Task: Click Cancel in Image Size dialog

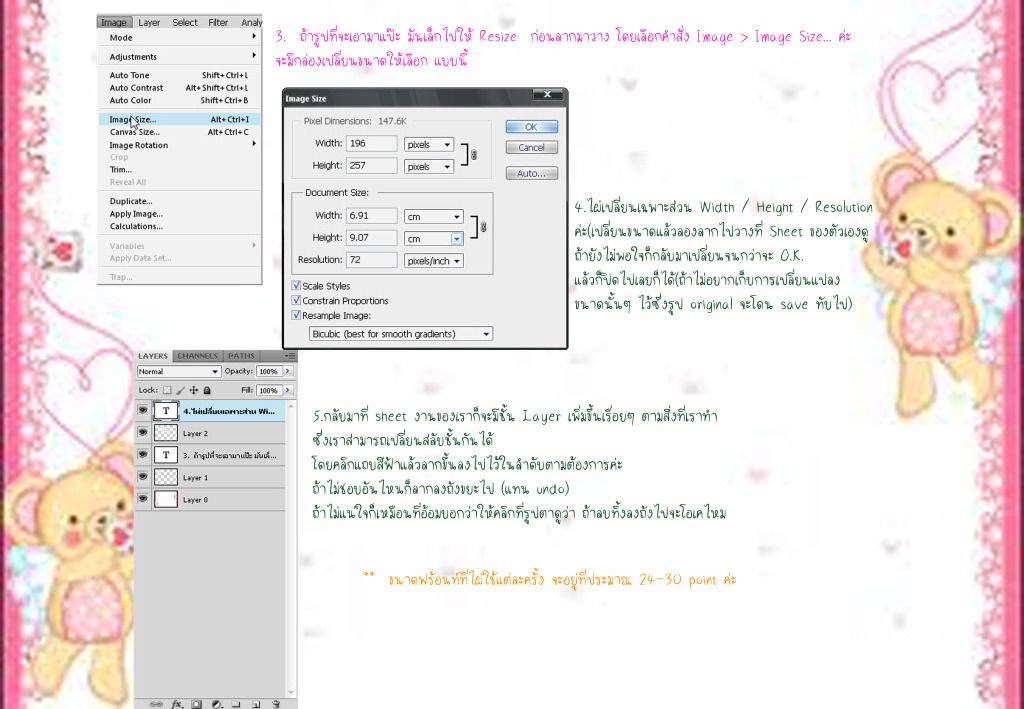Action: pyautogui.click(x=532, y=148)
